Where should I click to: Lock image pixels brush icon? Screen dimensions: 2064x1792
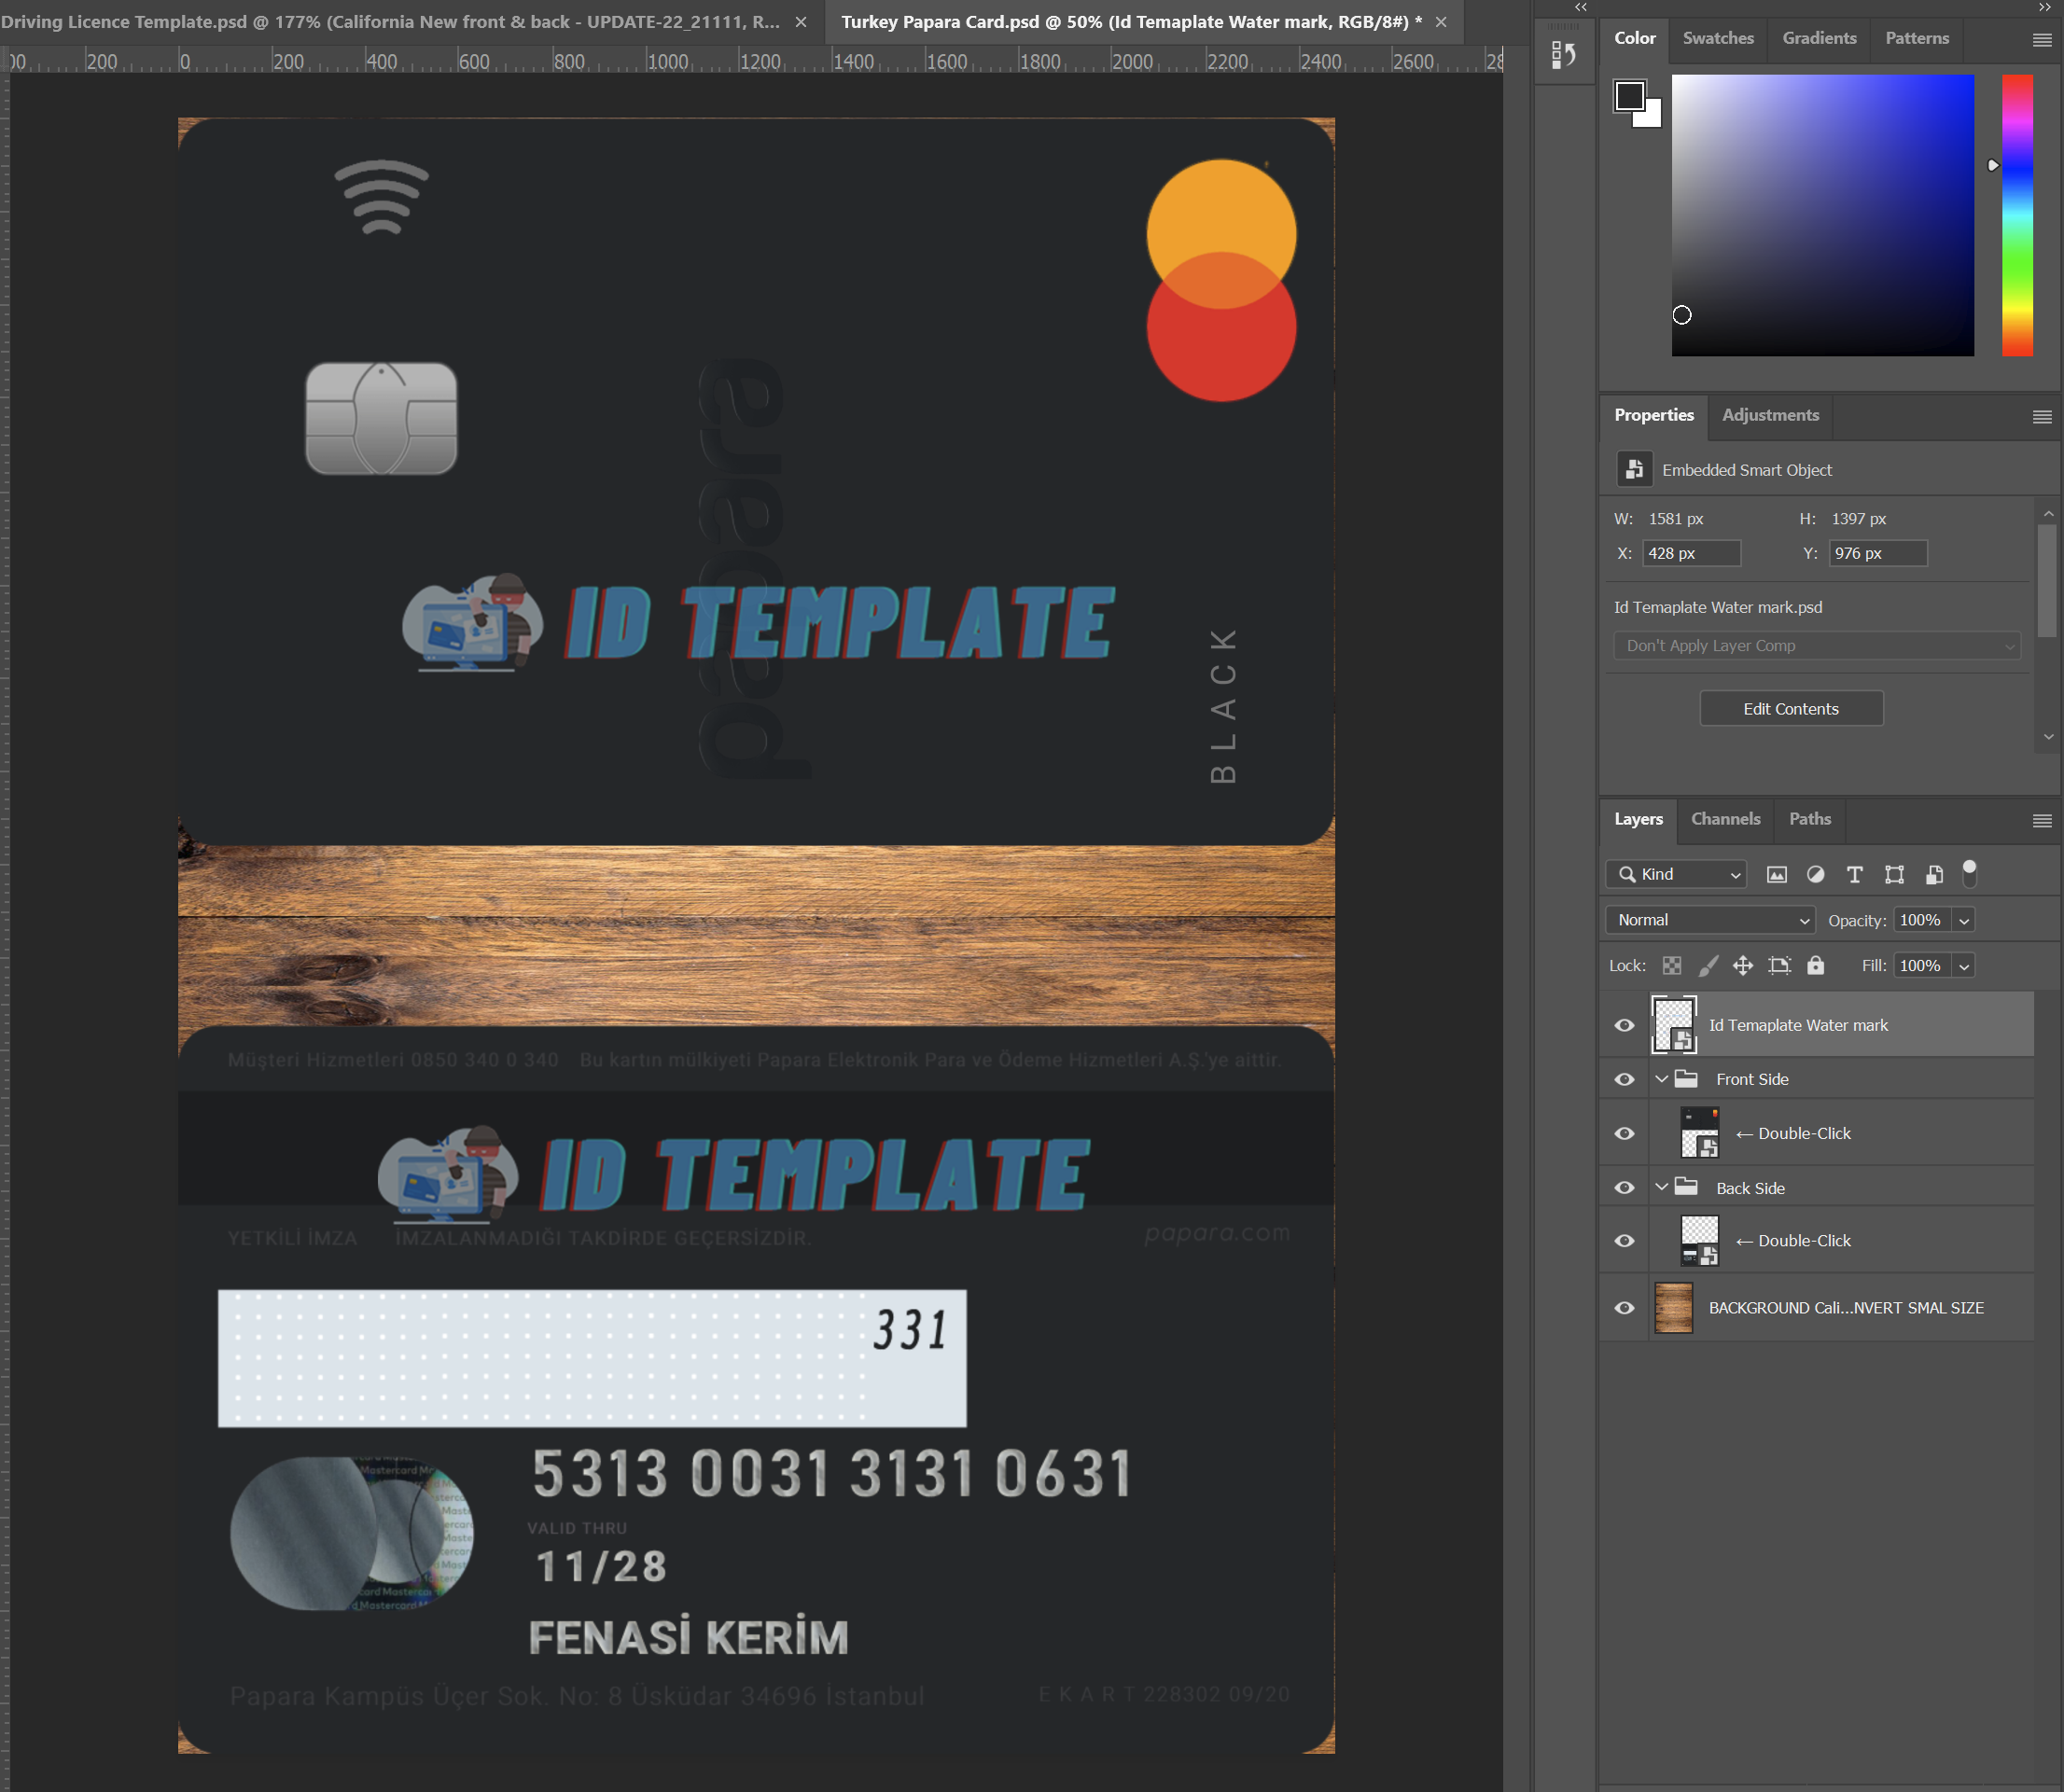[x=1708, y=966]
